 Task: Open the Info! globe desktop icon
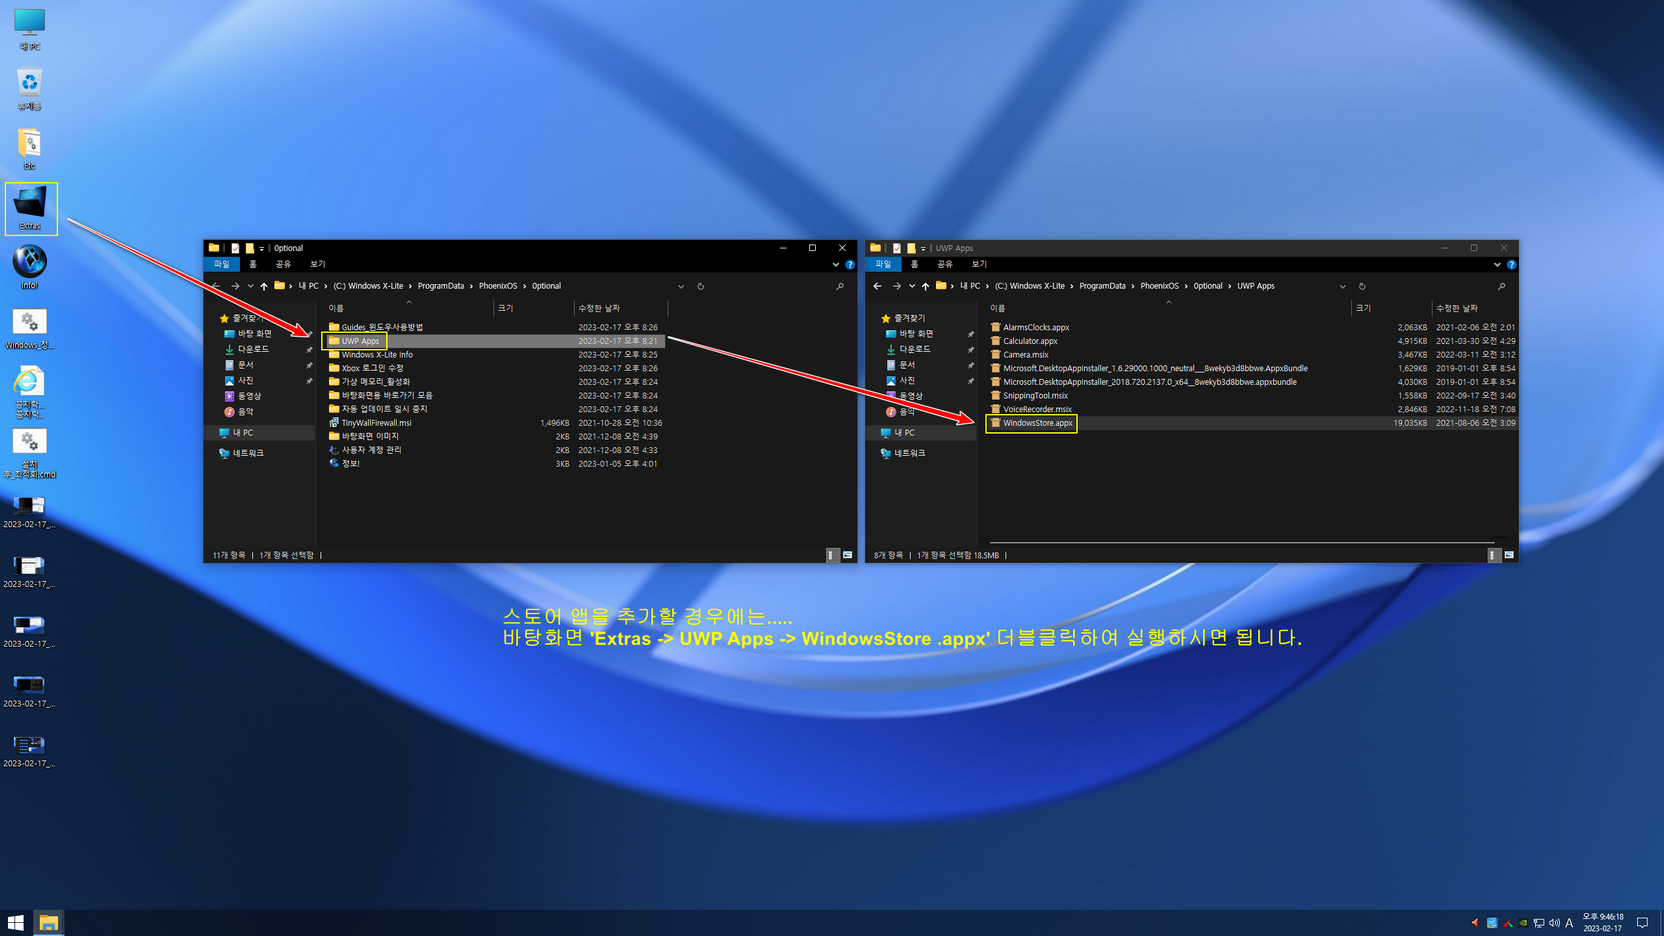[x=29, y=267]
